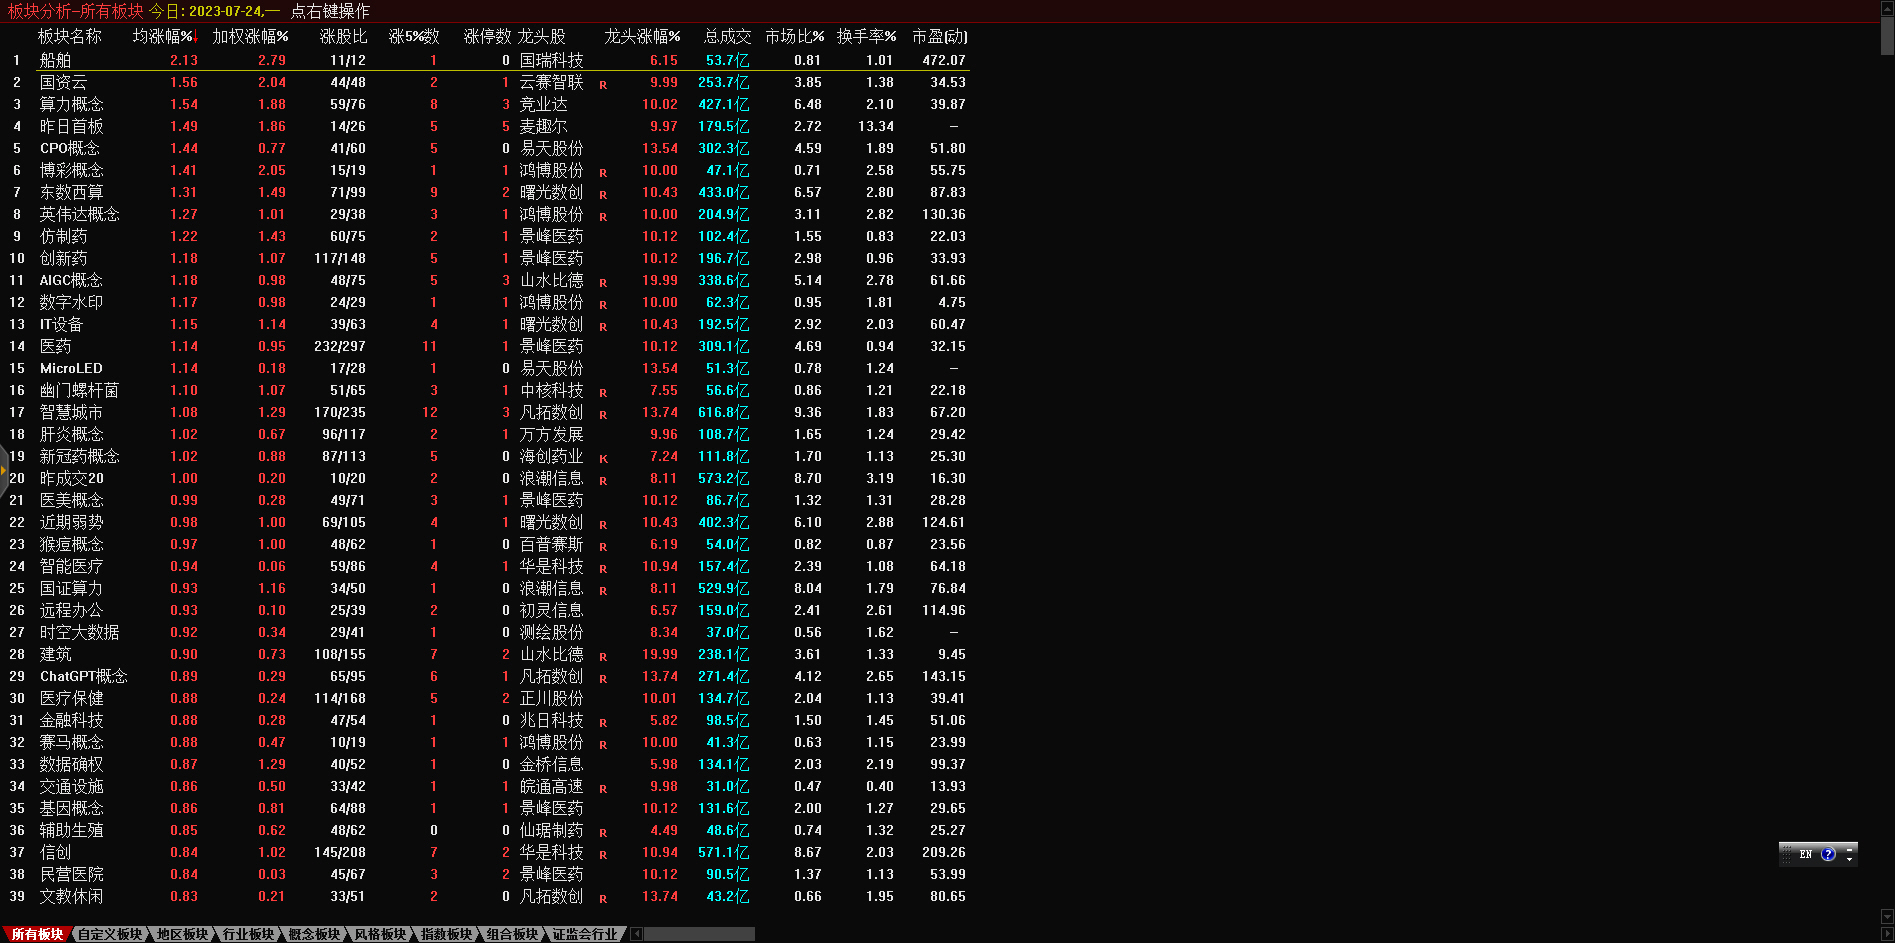Sort by 总成交 column header
This screenshot has height=943, width=1895.
tap(727, 36)
